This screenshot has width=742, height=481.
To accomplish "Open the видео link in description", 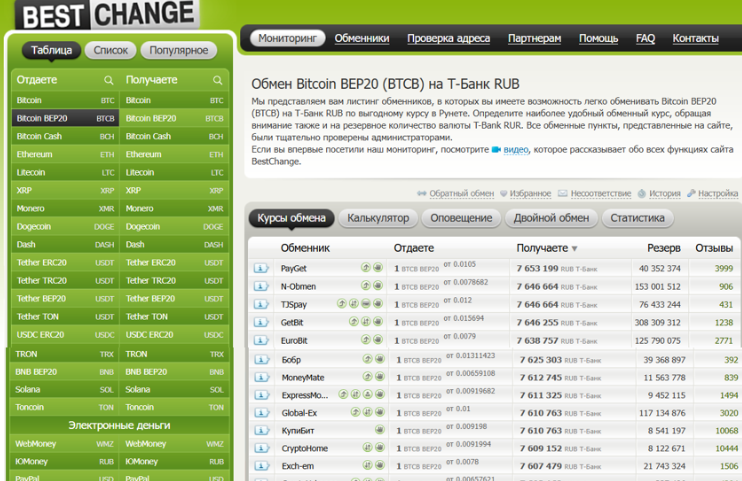I will point(516,150).
